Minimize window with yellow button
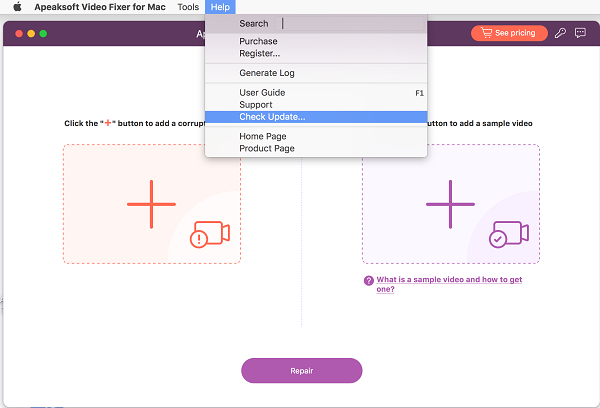 31,34
